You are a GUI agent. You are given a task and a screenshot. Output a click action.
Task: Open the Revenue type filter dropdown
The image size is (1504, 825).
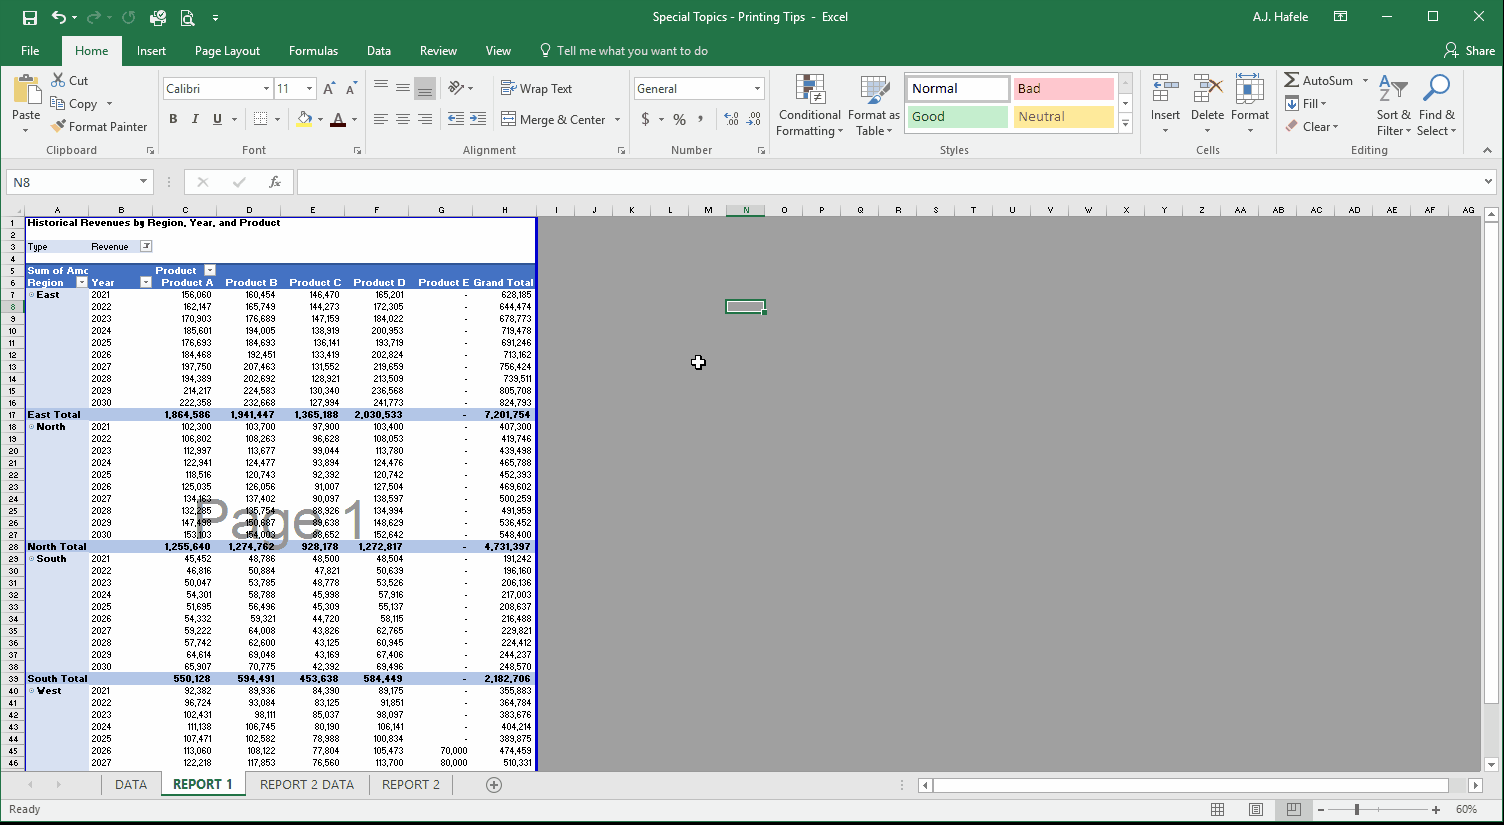coord(146,246)
